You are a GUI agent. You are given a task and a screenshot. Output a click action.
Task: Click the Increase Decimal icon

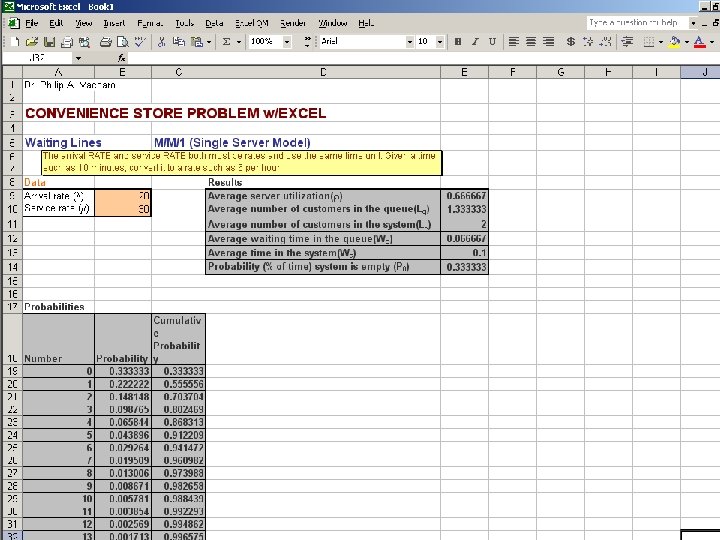coord(588,42)
